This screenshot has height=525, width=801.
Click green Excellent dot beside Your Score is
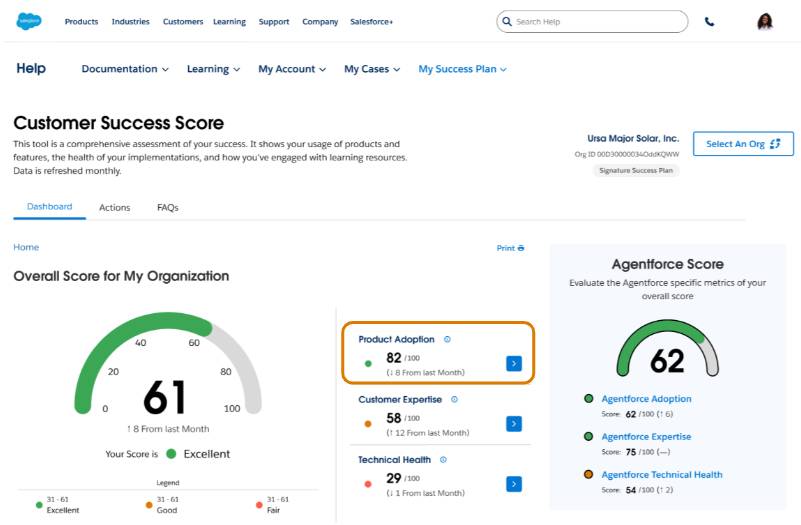click(171, 454)
